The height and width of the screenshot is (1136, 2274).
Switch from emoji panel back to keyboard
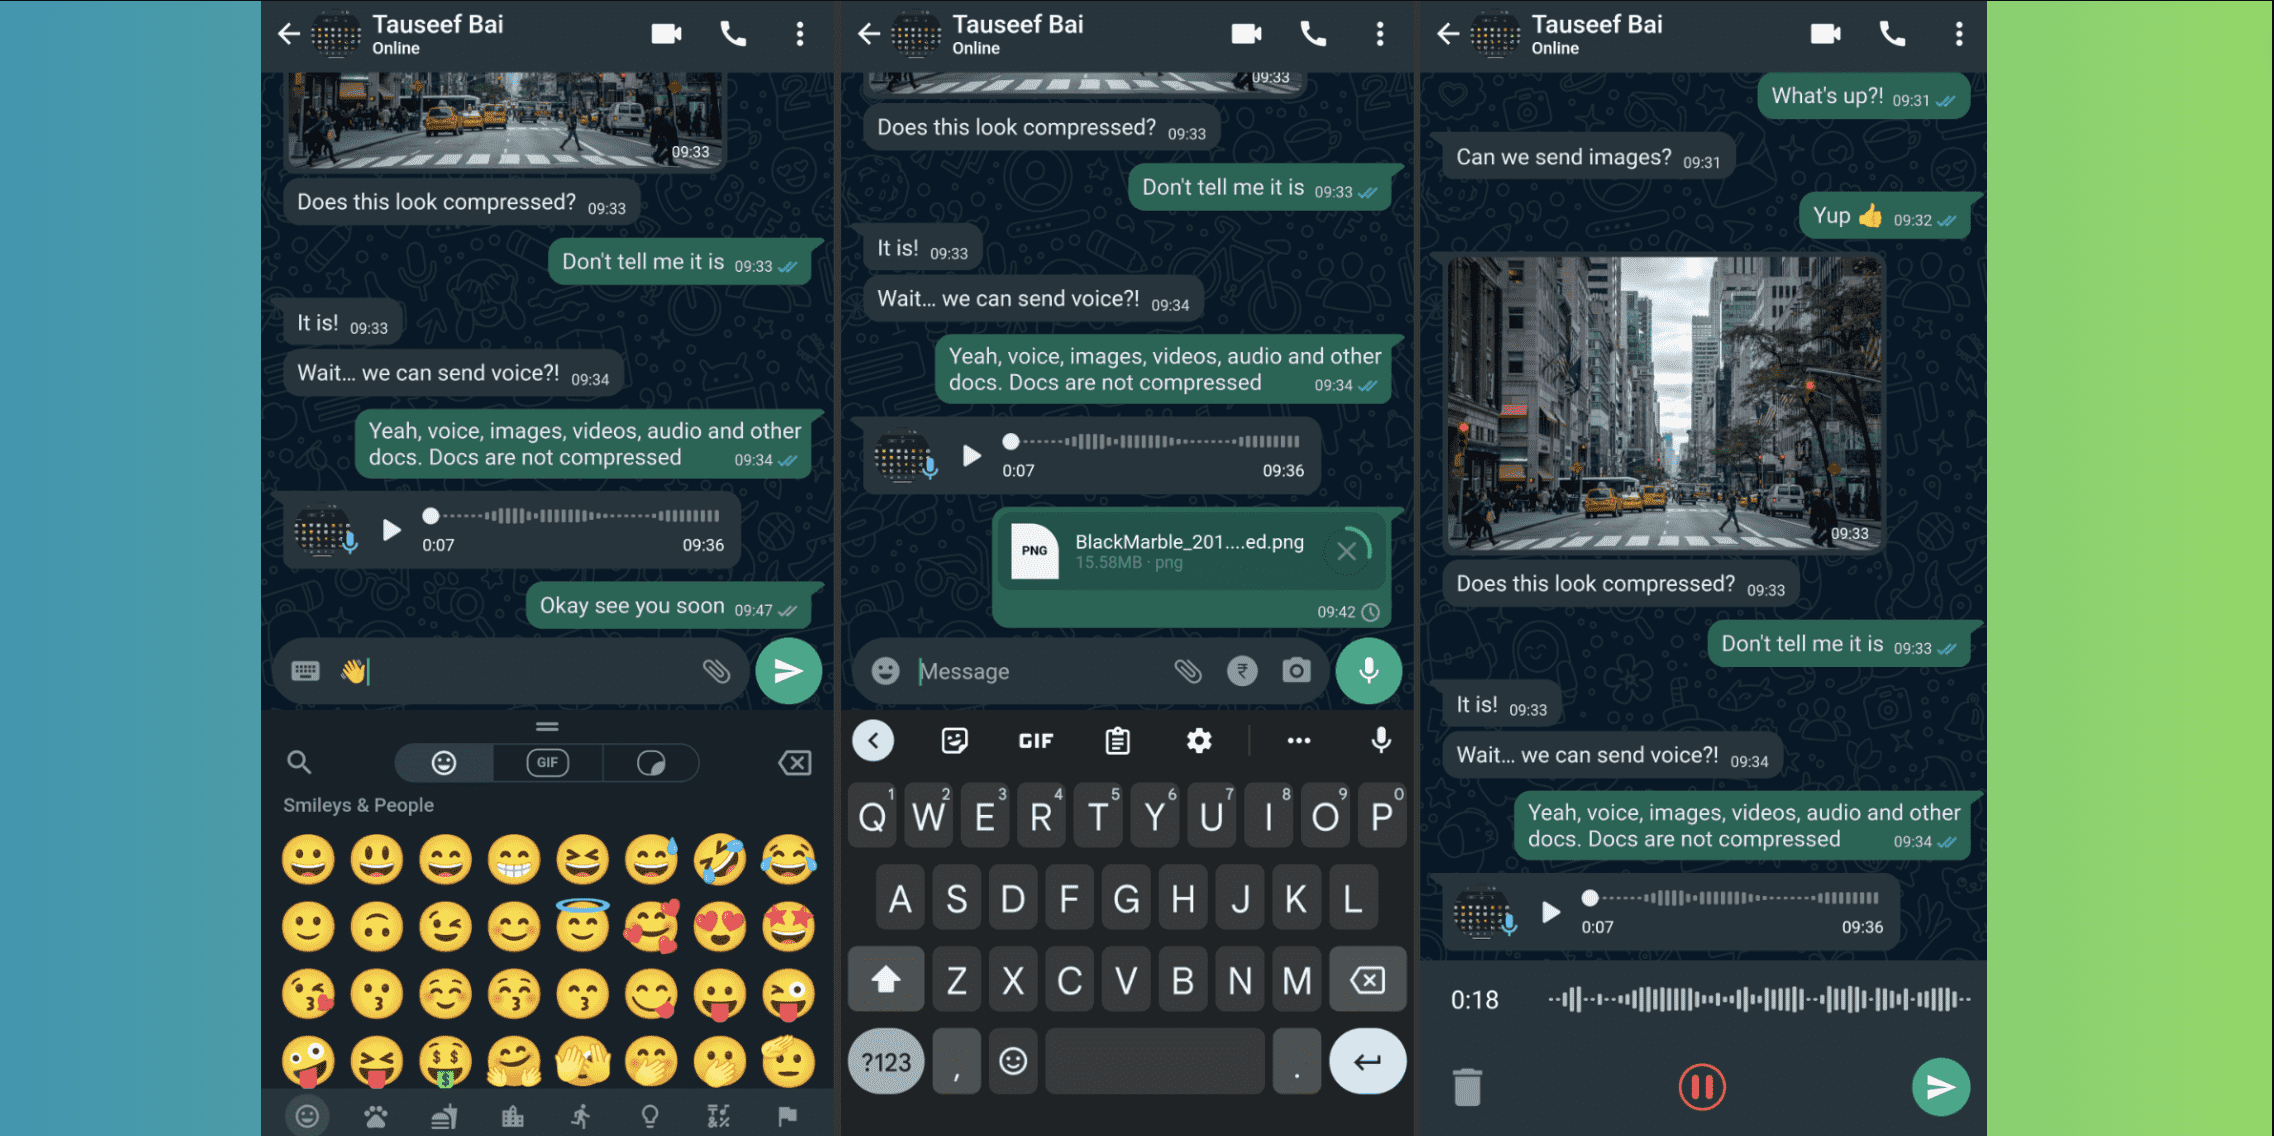coord(305,671)
